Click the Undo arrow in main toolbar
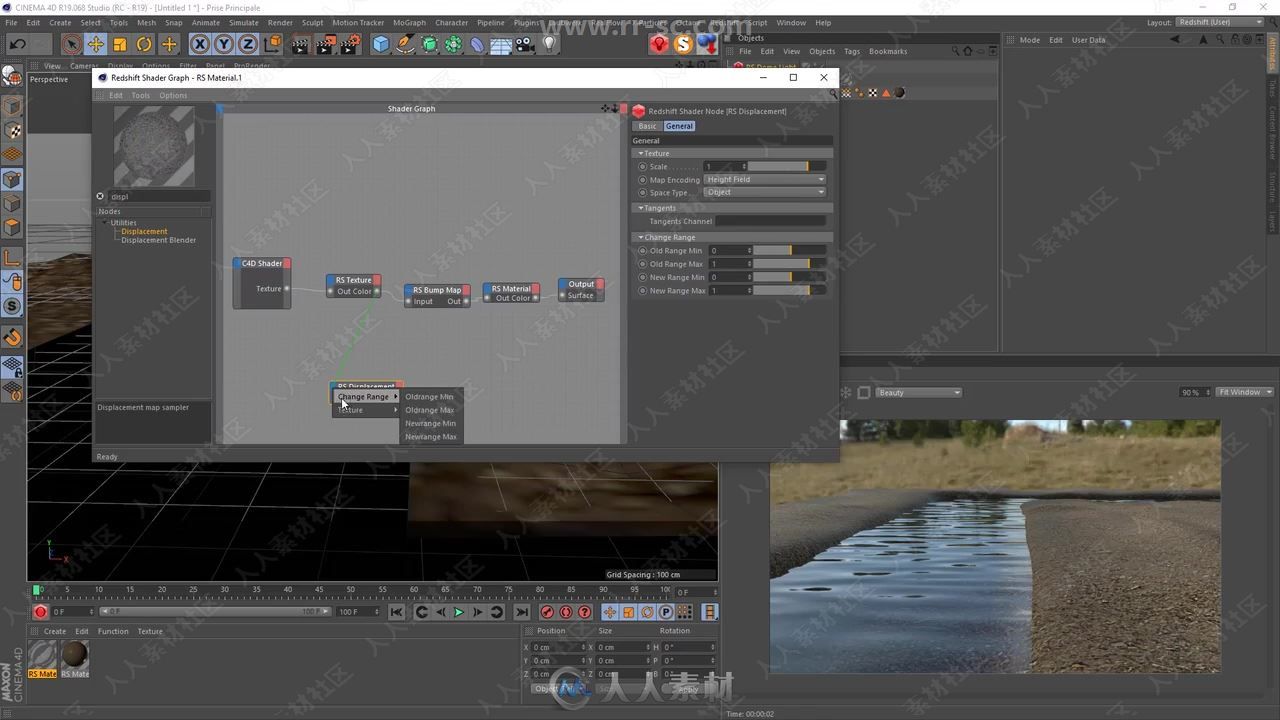Viewport: 1280px width, 720px height. (18, 44)
